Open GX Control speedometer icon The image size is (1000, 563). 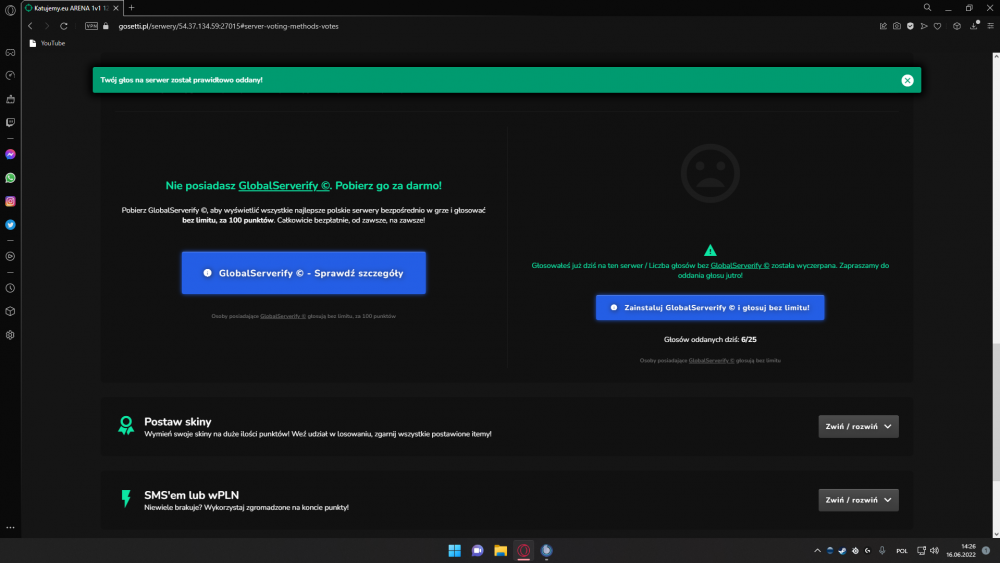click(x=10, y=75)
